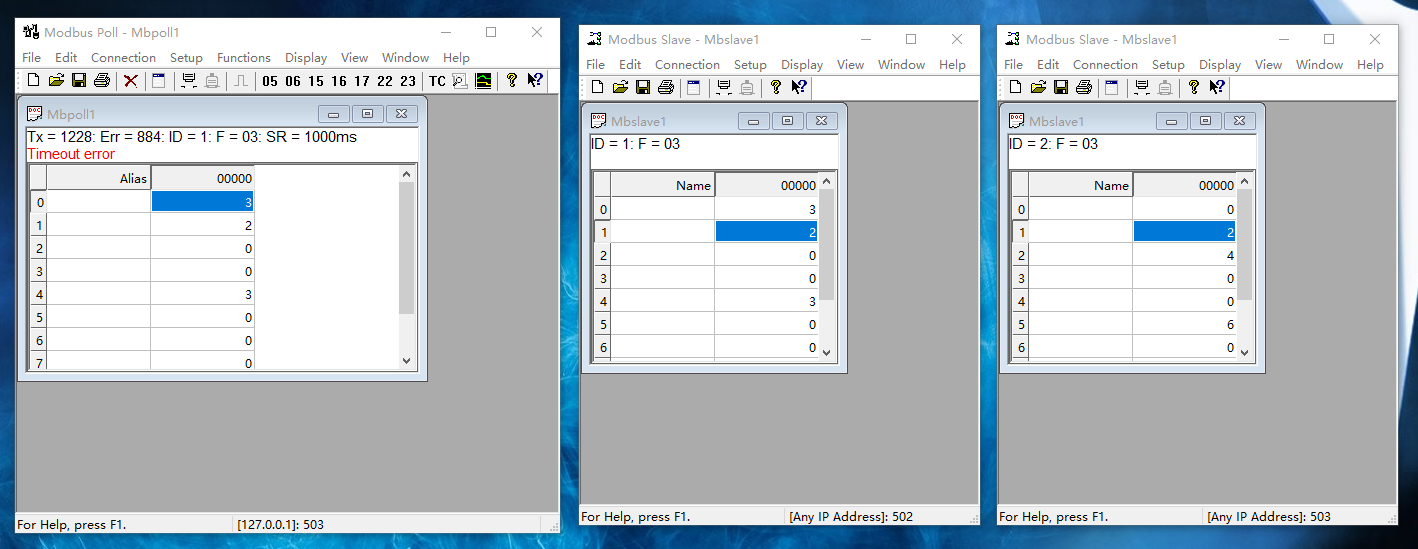This screenshot has width=1418, height=549.
Task: Click Tx = 1228 status line in Mbpoll1
Action: [191, 137]
